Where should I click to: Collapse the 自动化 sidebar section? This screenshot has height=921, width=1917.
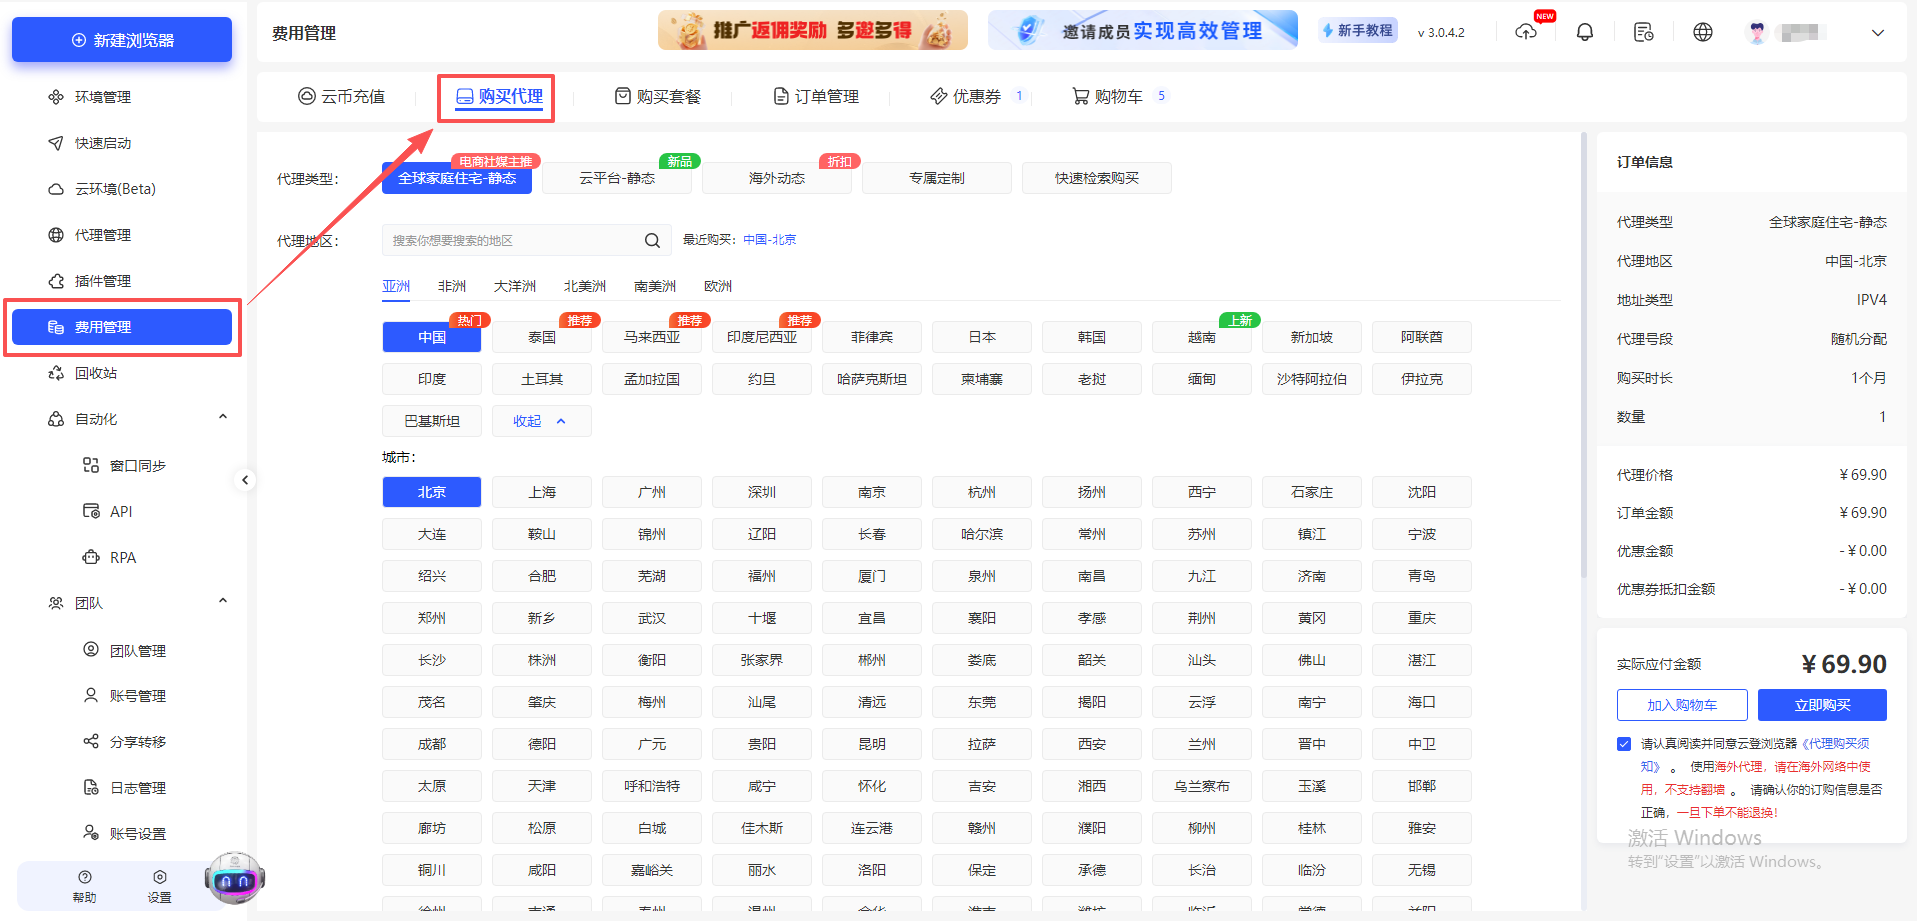(222, 417)
